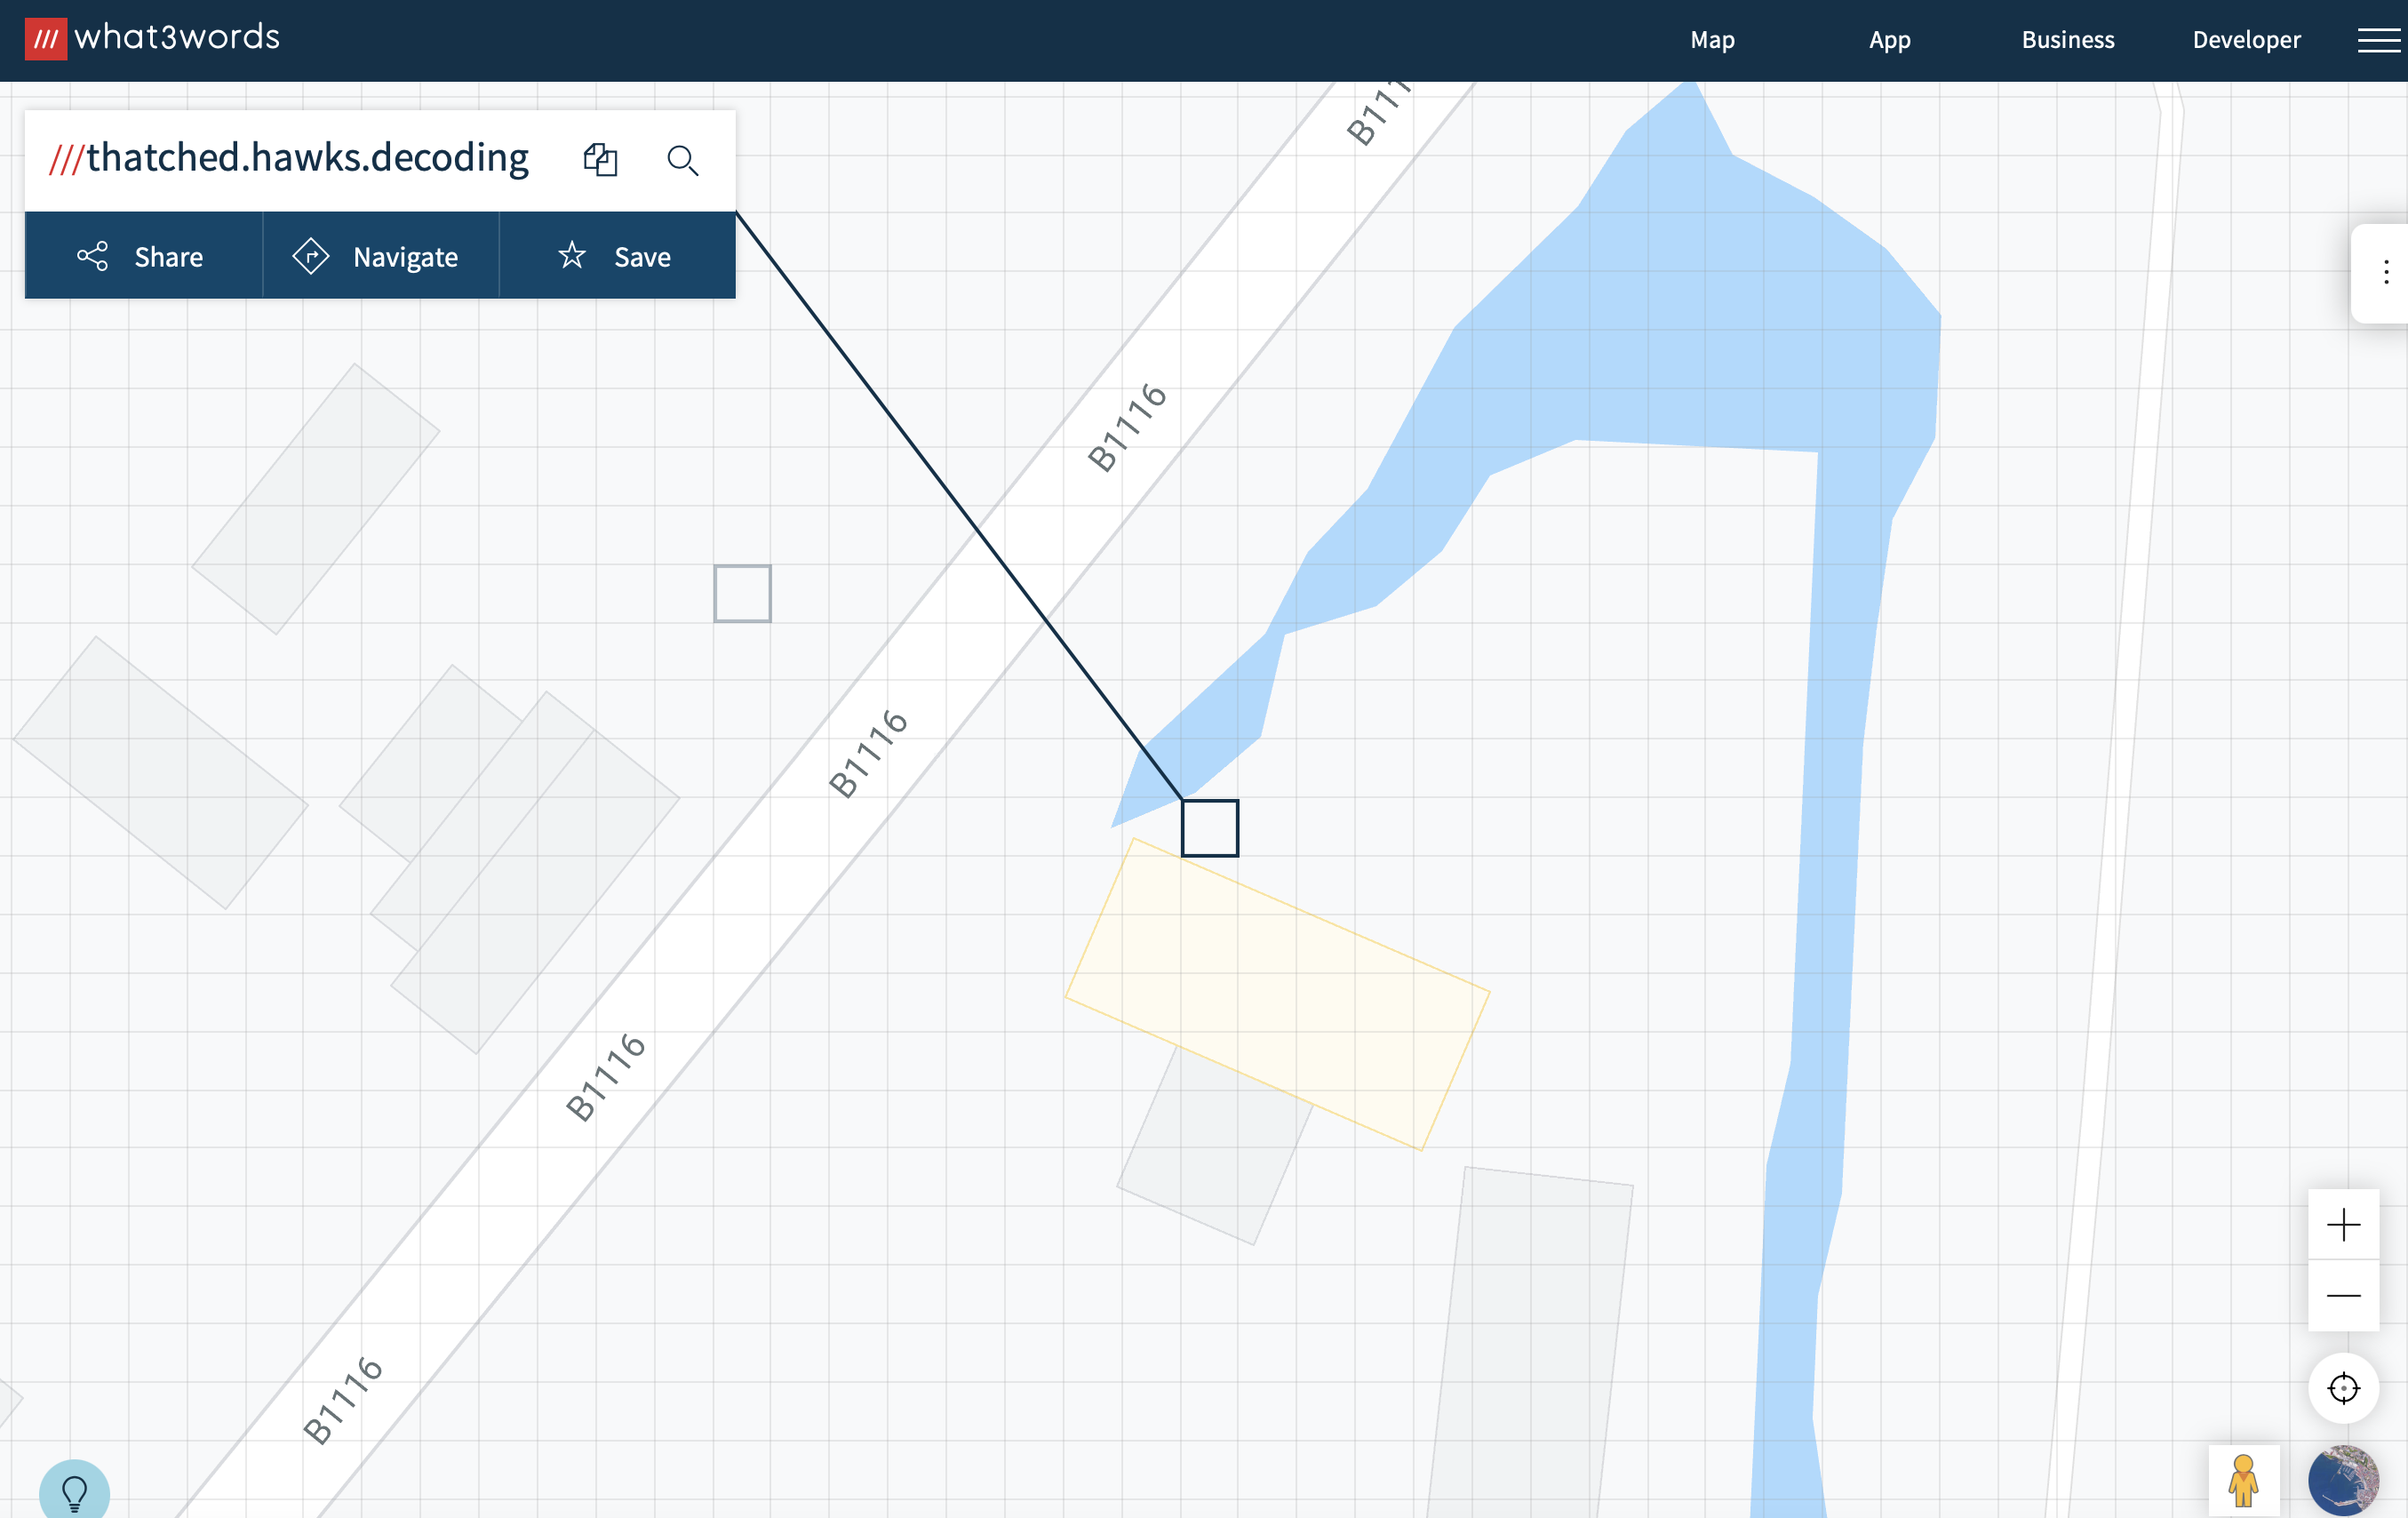Viewport: 2408px width, 1518px height.
Task: Click the yellow highlighted building
Action: [x=1277, y=994]
